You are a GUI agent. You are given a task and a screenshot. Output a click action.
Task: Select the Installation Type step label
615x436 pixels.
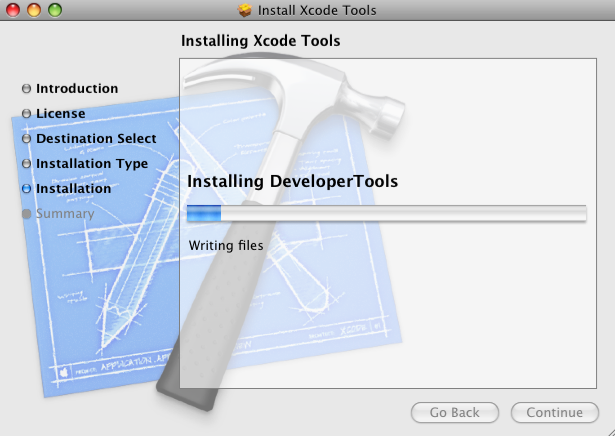click(x=92, y=164)
